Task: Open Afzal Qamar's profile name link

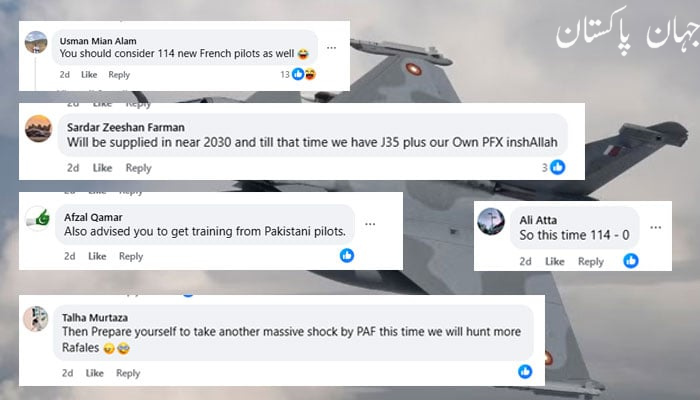Action: 93,217
